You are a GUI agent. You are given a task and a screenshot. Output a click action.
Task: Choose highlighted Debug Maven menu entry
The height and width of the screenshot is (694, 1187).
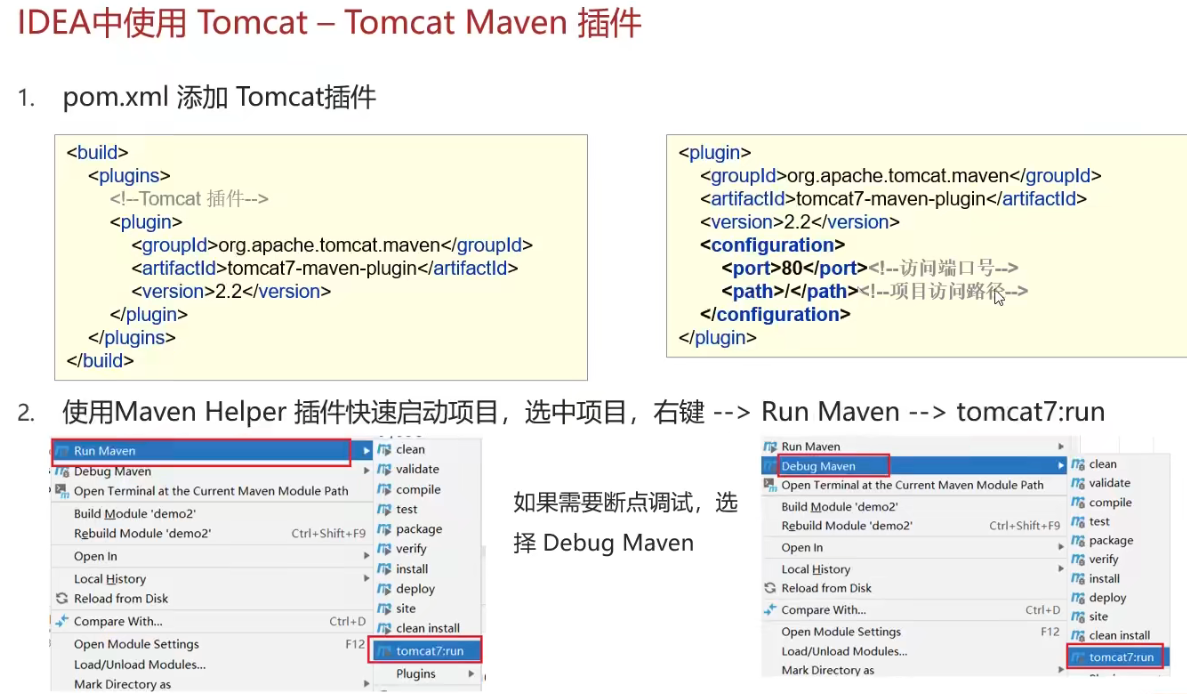click(x=914, y=465)
